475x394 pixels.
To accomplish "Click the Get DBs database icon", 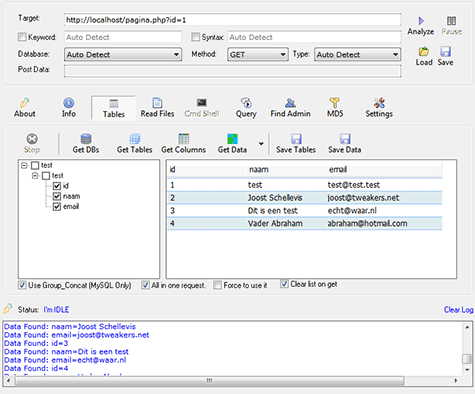I will click(86, 139).
